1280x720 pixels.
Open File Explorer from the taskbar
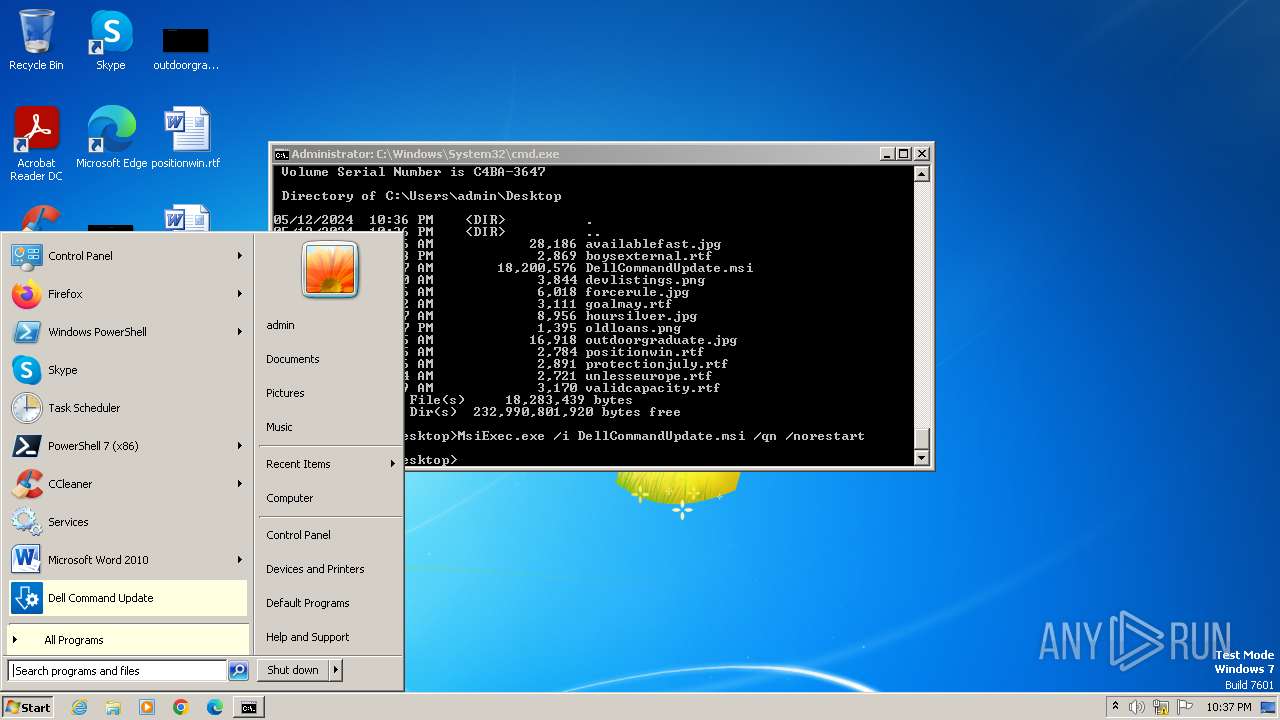pyautogui.click(x=113, y=707)
